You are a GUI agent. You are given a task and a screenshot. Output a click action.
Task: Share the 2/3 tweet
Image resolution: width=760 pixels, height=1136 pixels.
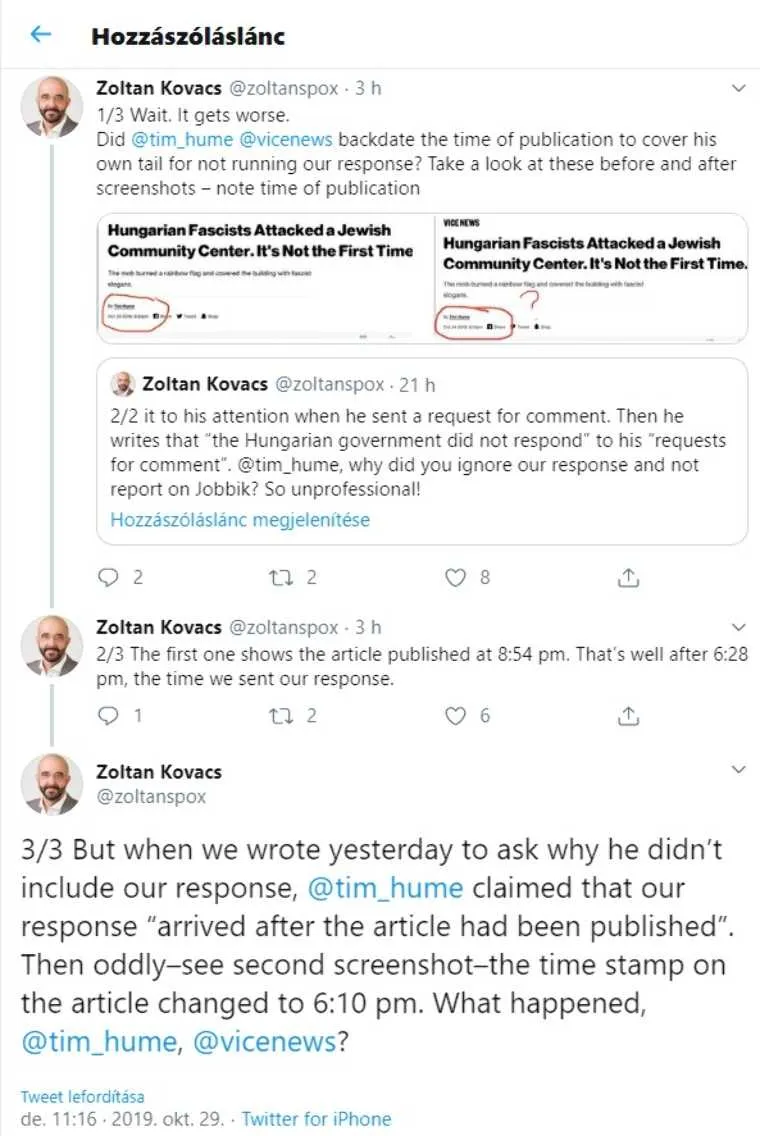tap(628, 715)
